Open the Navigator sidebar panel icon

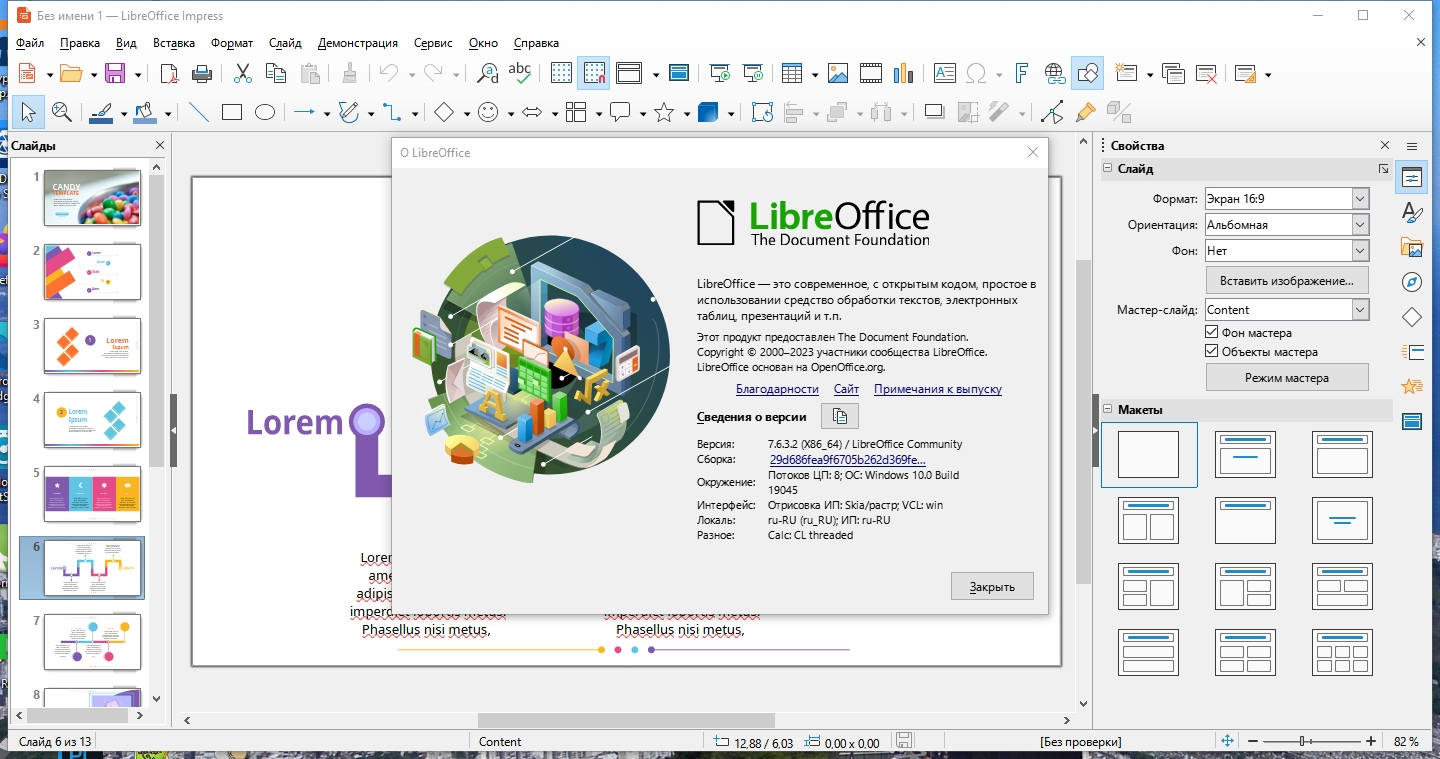point(1412,282)
